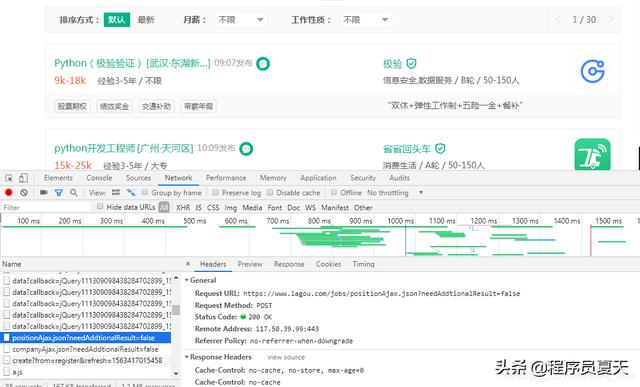Toggle the blue filter funnel icon

pyautogui.click(x=59, y=193)
